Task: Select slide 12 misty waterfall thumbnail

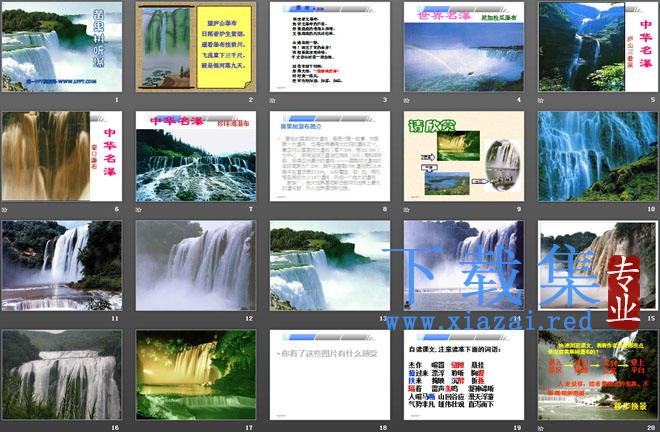Action: coord(196,266)
